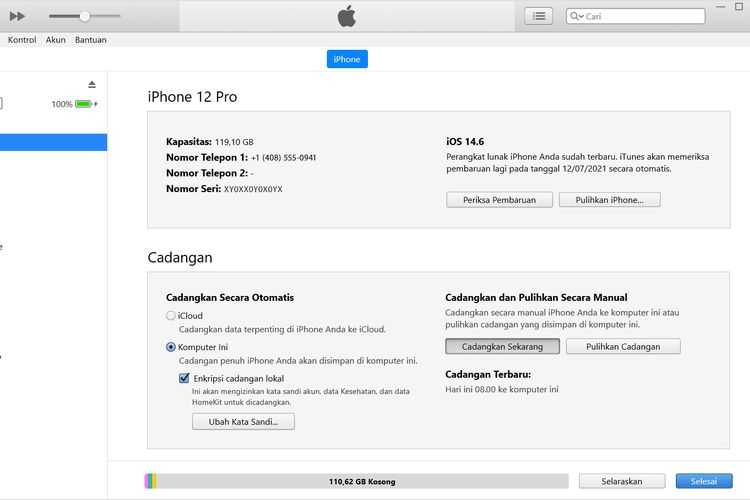Image resolution: width=750 pixels, height=500 pixels.
Task: Toggle the Enkripsi cadangan lokal checkbox
Action: pos(184,378)
